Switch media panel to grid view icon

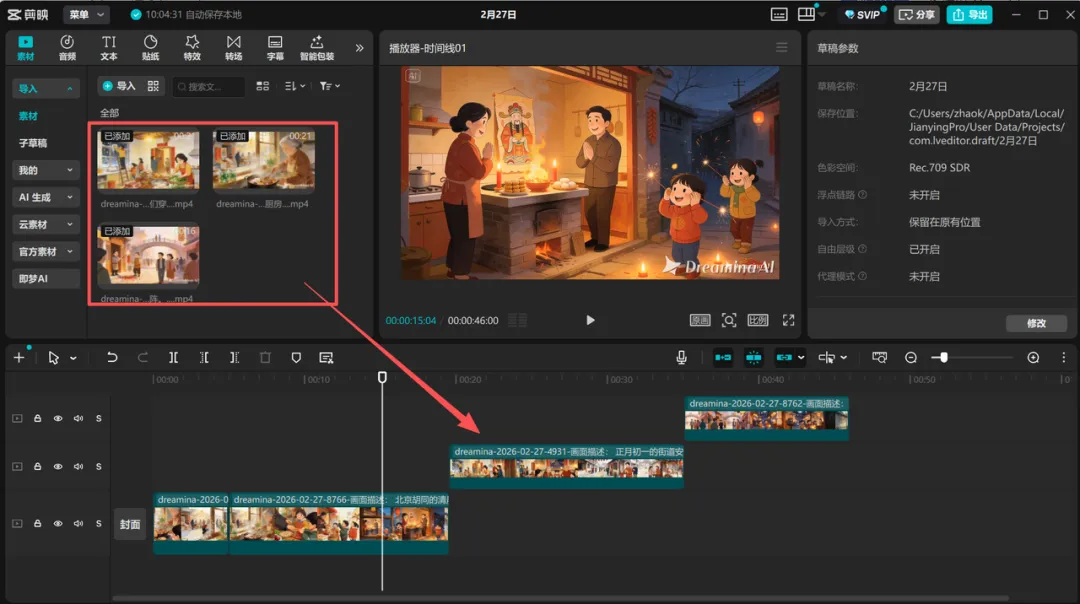(262, 86)
